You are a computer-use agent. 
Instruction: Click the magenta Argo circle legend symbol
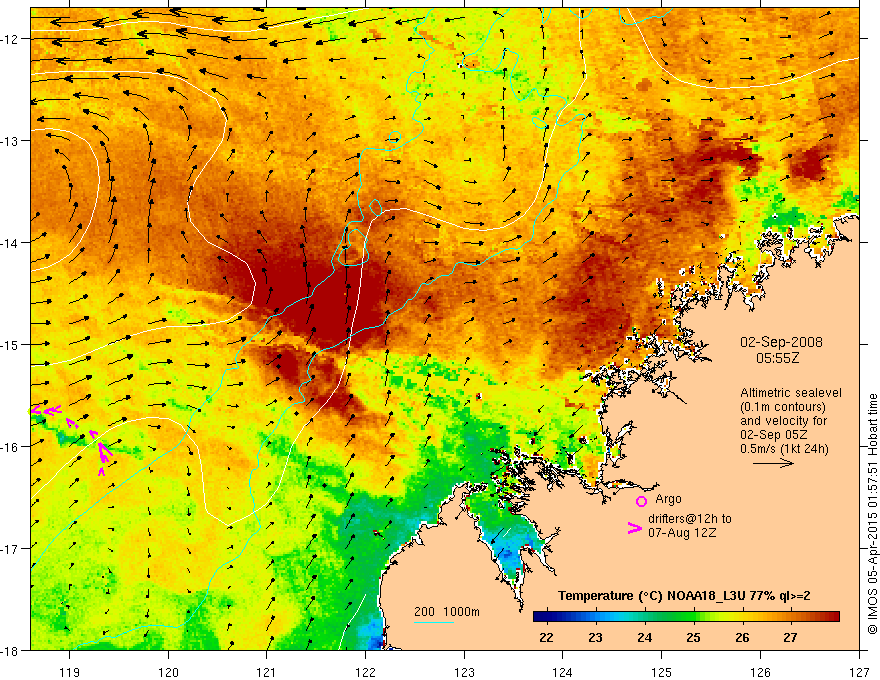(641, 501)
